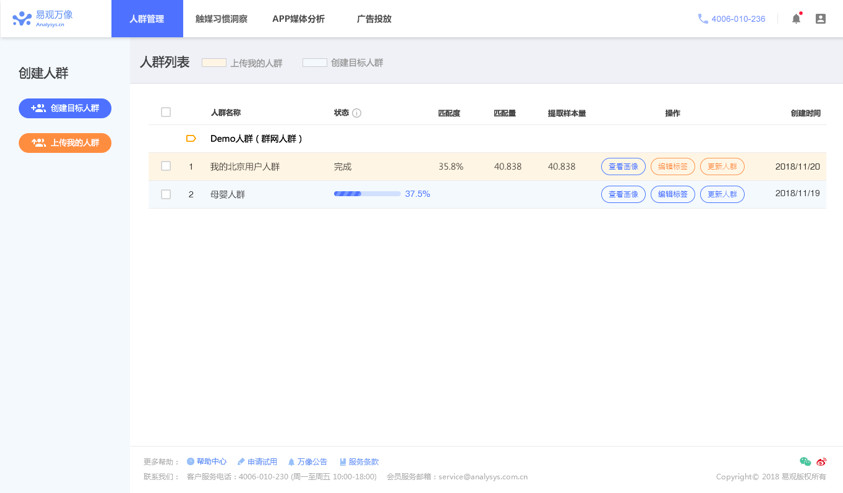This screenshot has height=493, width=843.
Task: Click the 操作 column header
Action: (673, 113)
